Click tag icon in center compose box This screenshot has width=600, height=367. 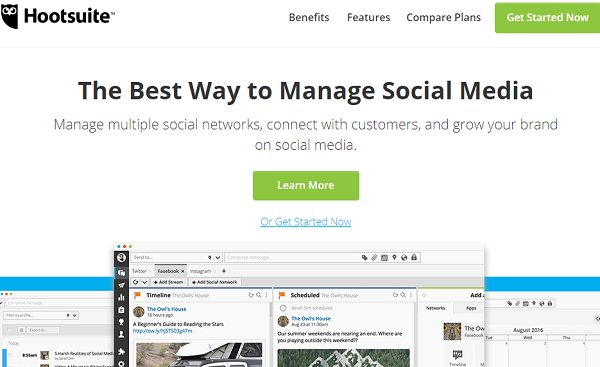pyautogui.click(x=365, y=258)
